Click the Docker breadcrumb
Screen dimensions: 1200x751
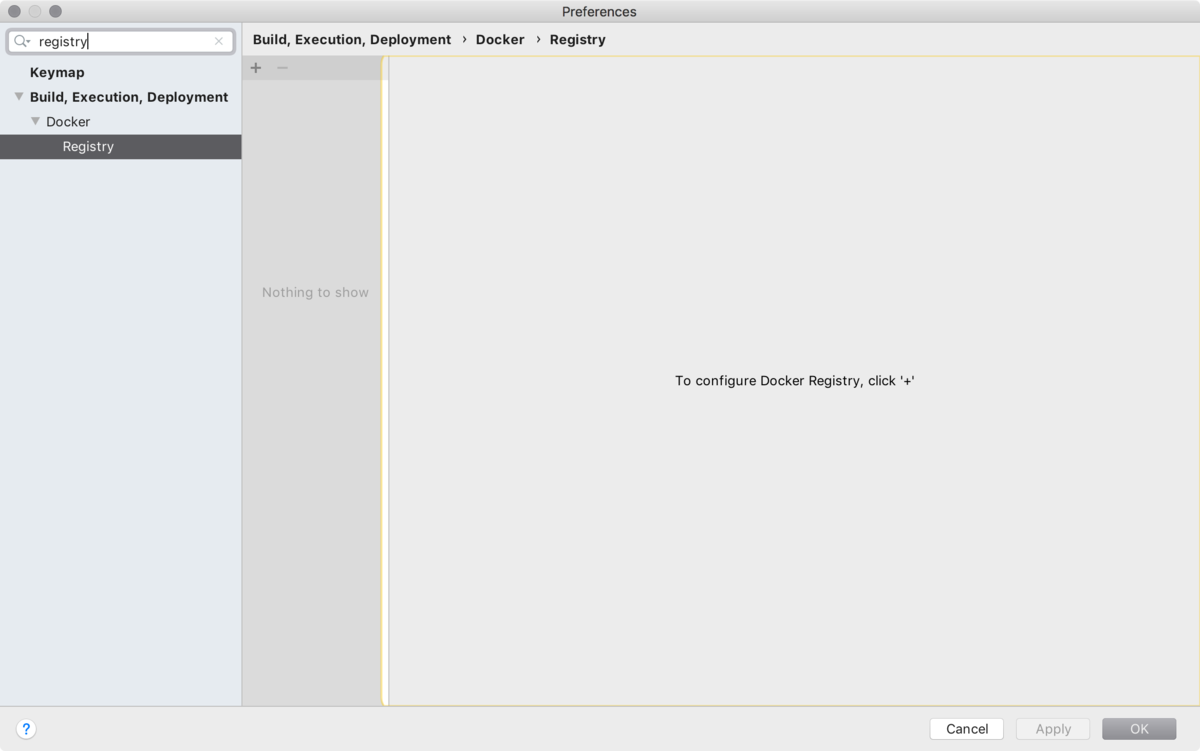coord(499,39)
